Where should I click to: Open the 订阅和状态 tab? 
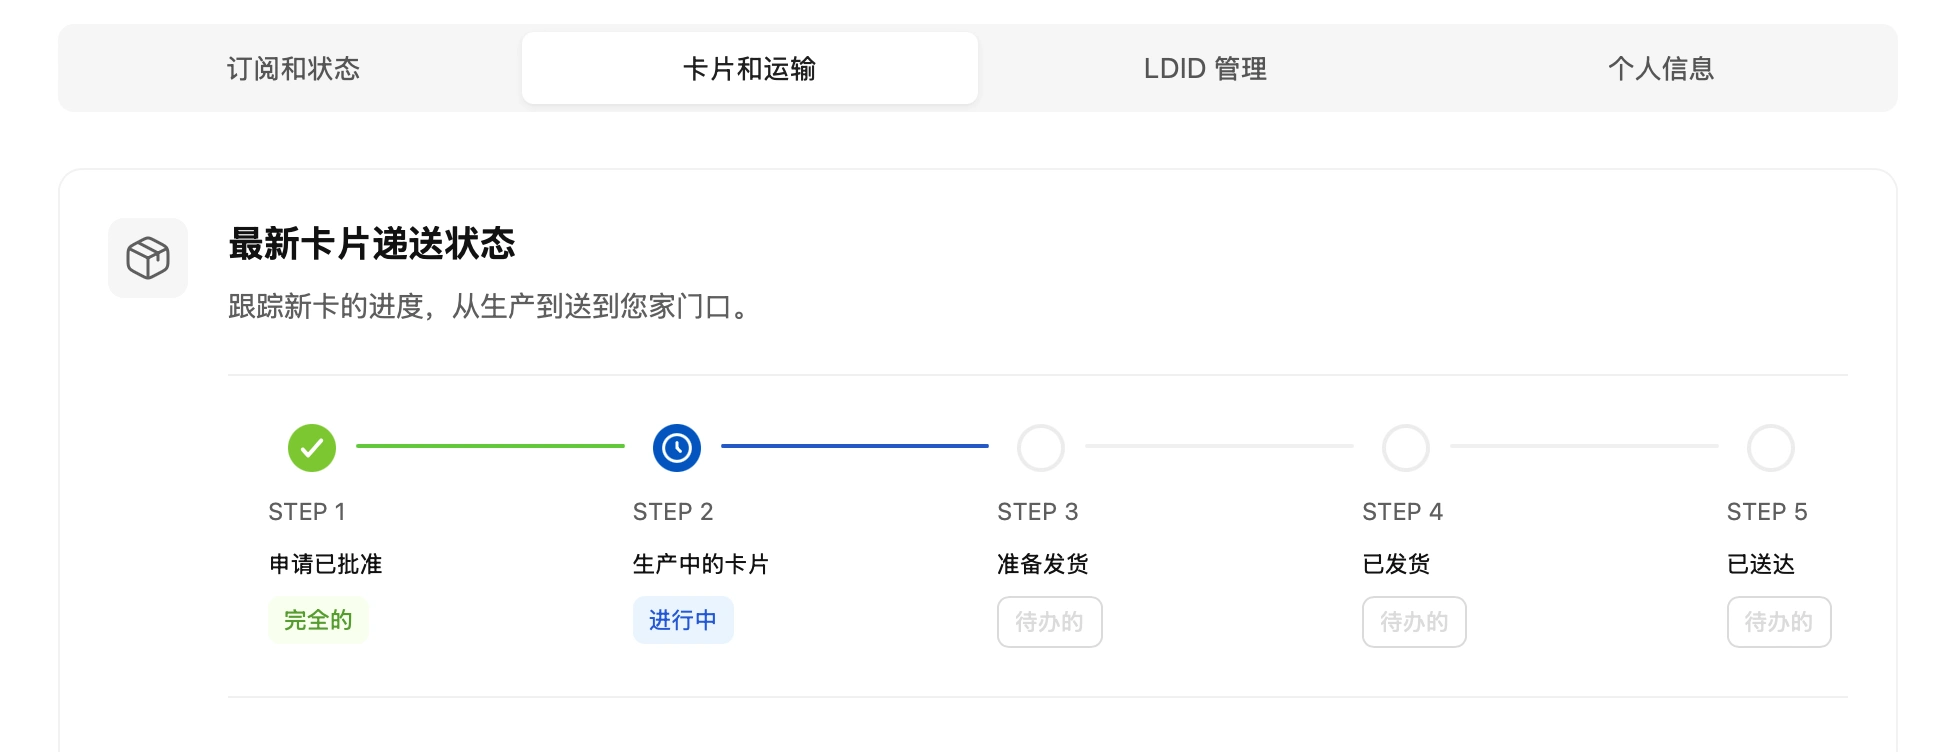click(x=293, y=69)
